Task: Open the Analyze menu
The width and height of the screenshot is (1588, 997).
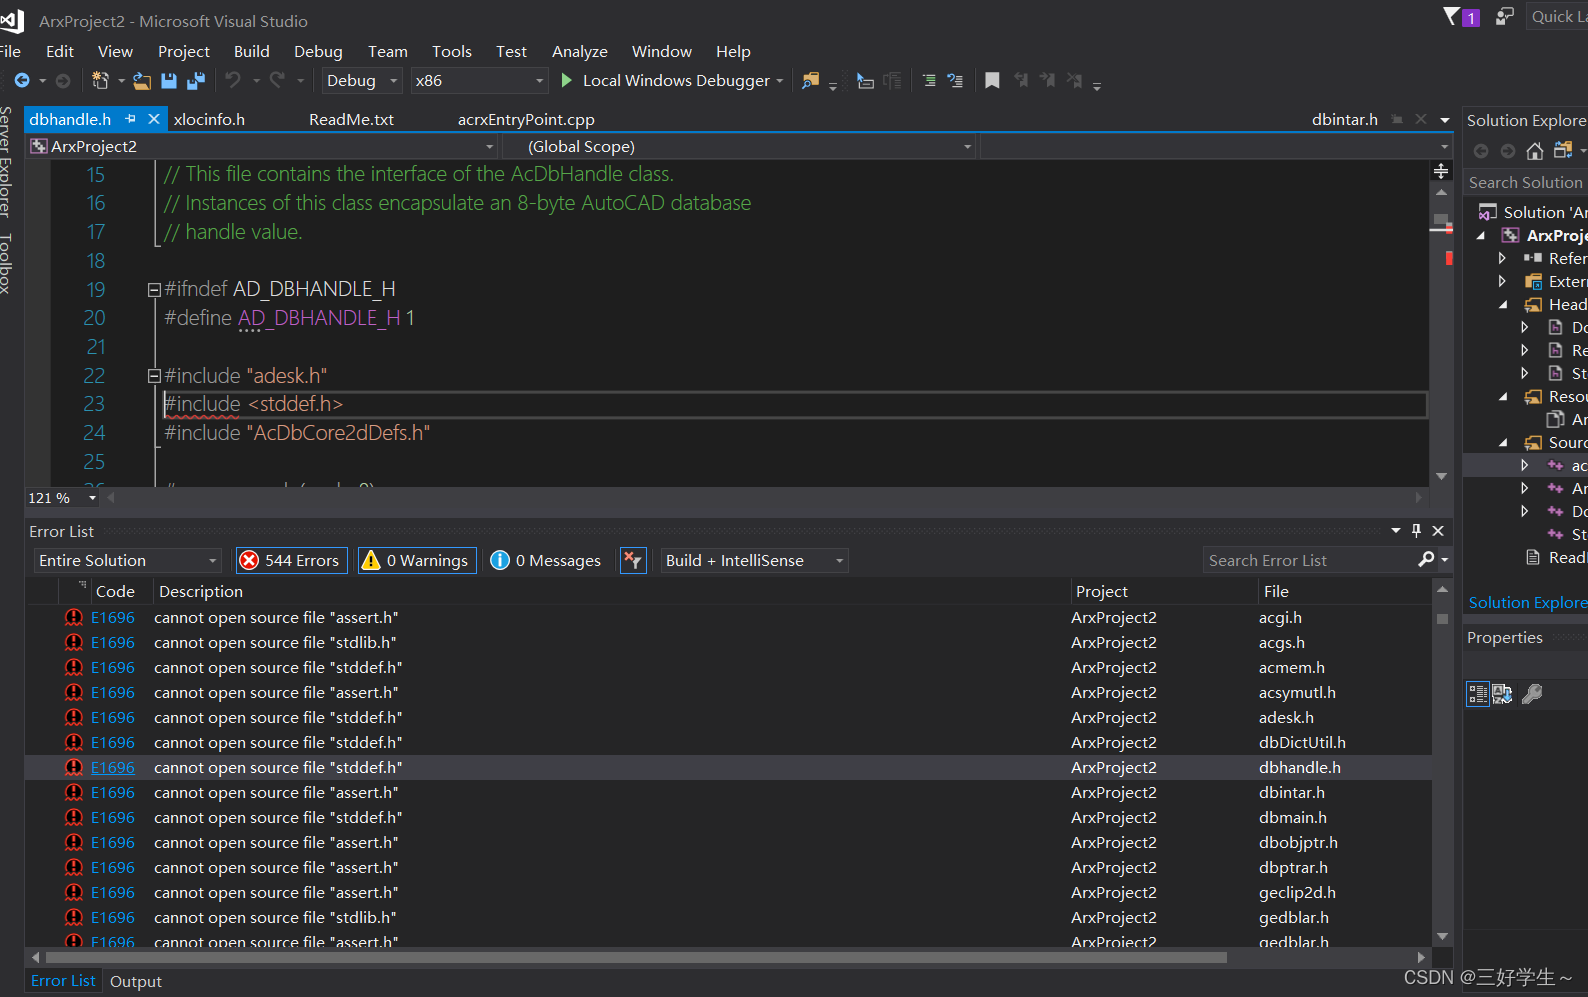Action: [x=579, y=52]
